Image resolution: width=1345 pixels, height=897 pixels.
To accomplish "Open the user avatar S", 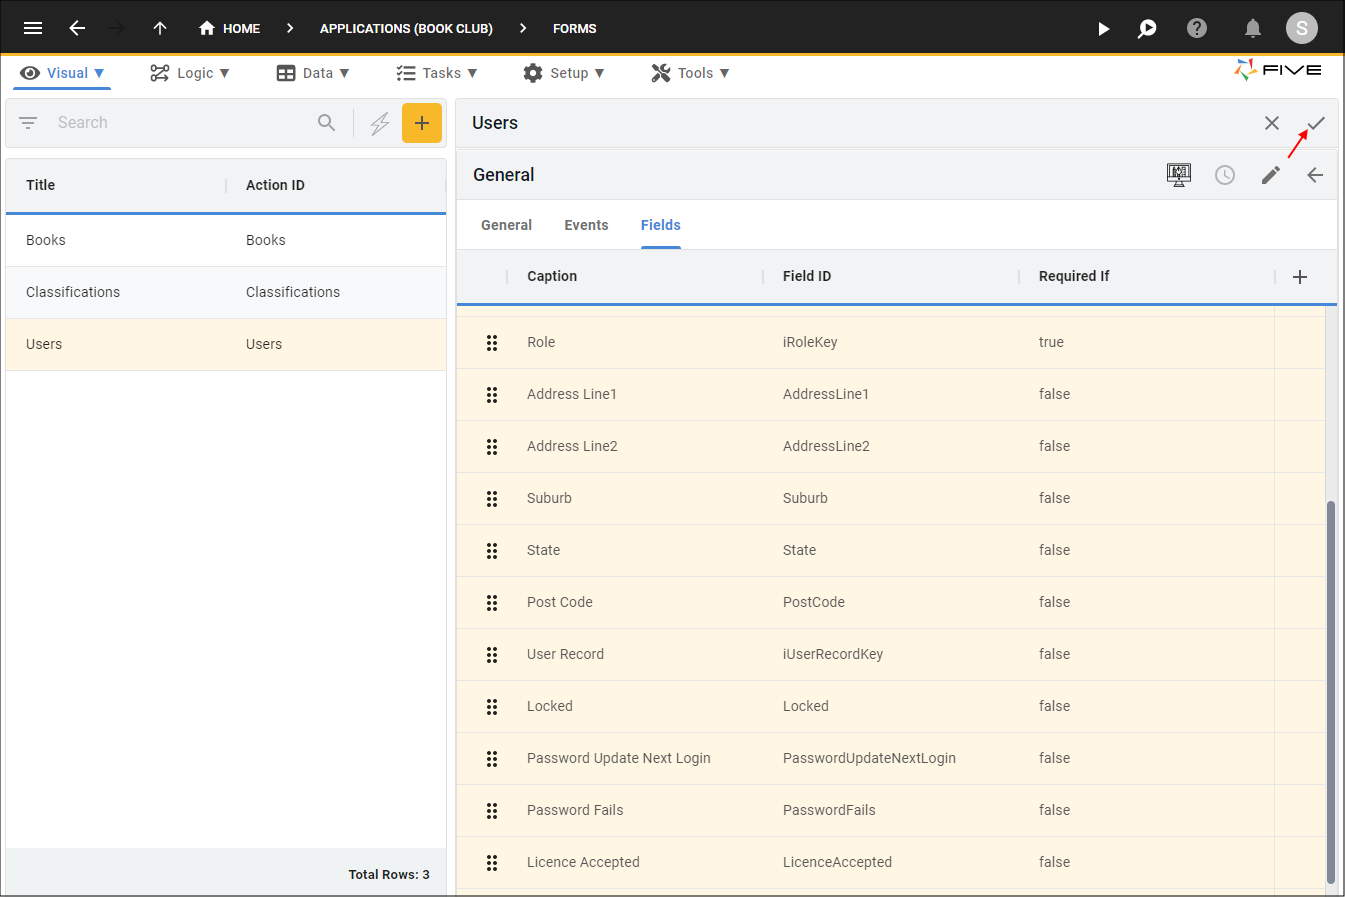I will pos(1302,28).
